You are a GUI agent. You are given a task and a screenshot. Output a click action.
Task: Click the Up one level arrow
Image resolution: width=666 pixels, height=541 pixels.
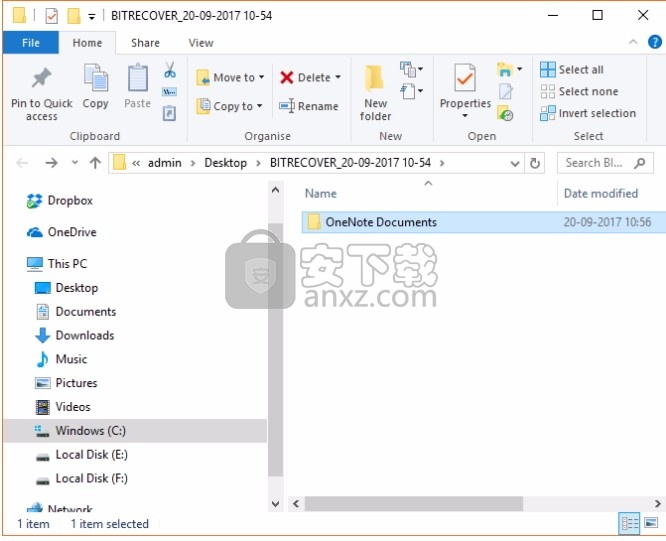tap(95, 163)
